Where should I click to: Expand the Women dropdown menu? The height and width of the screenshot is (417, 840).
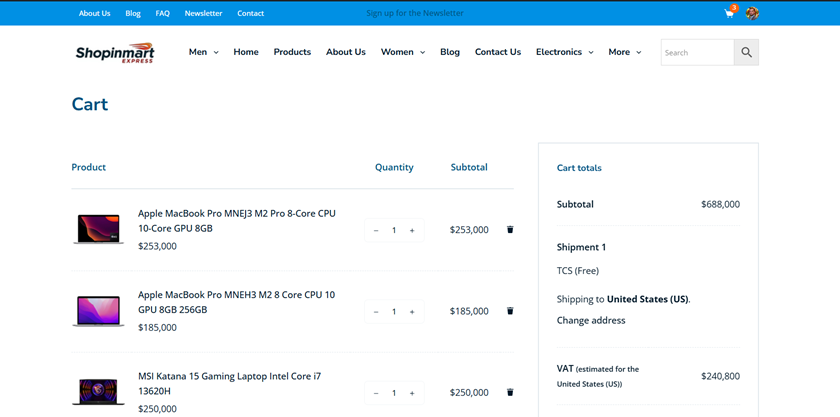click(402, 52)
